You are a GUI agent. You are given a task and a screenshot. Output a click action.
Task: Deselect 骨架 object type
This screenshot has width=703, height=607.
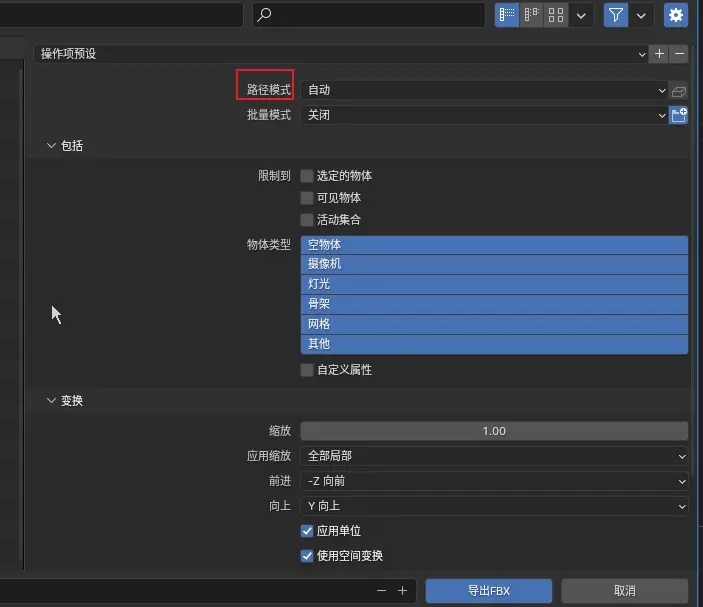click(x=494, y=304)
